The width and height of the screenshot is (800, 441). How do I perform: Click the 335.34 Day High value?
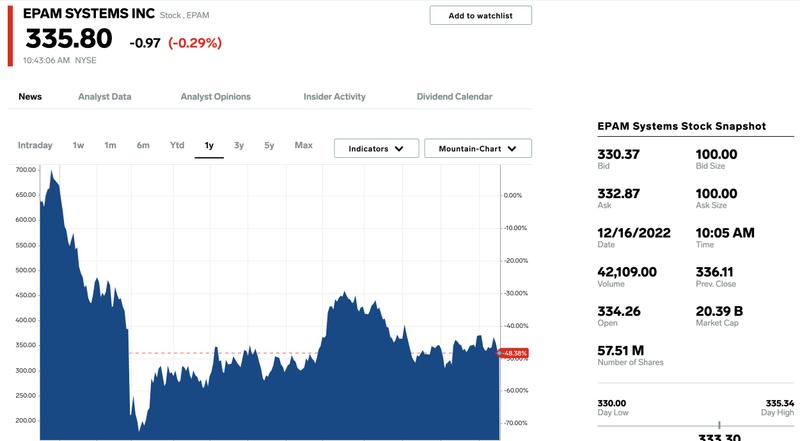tap(780, 403)
